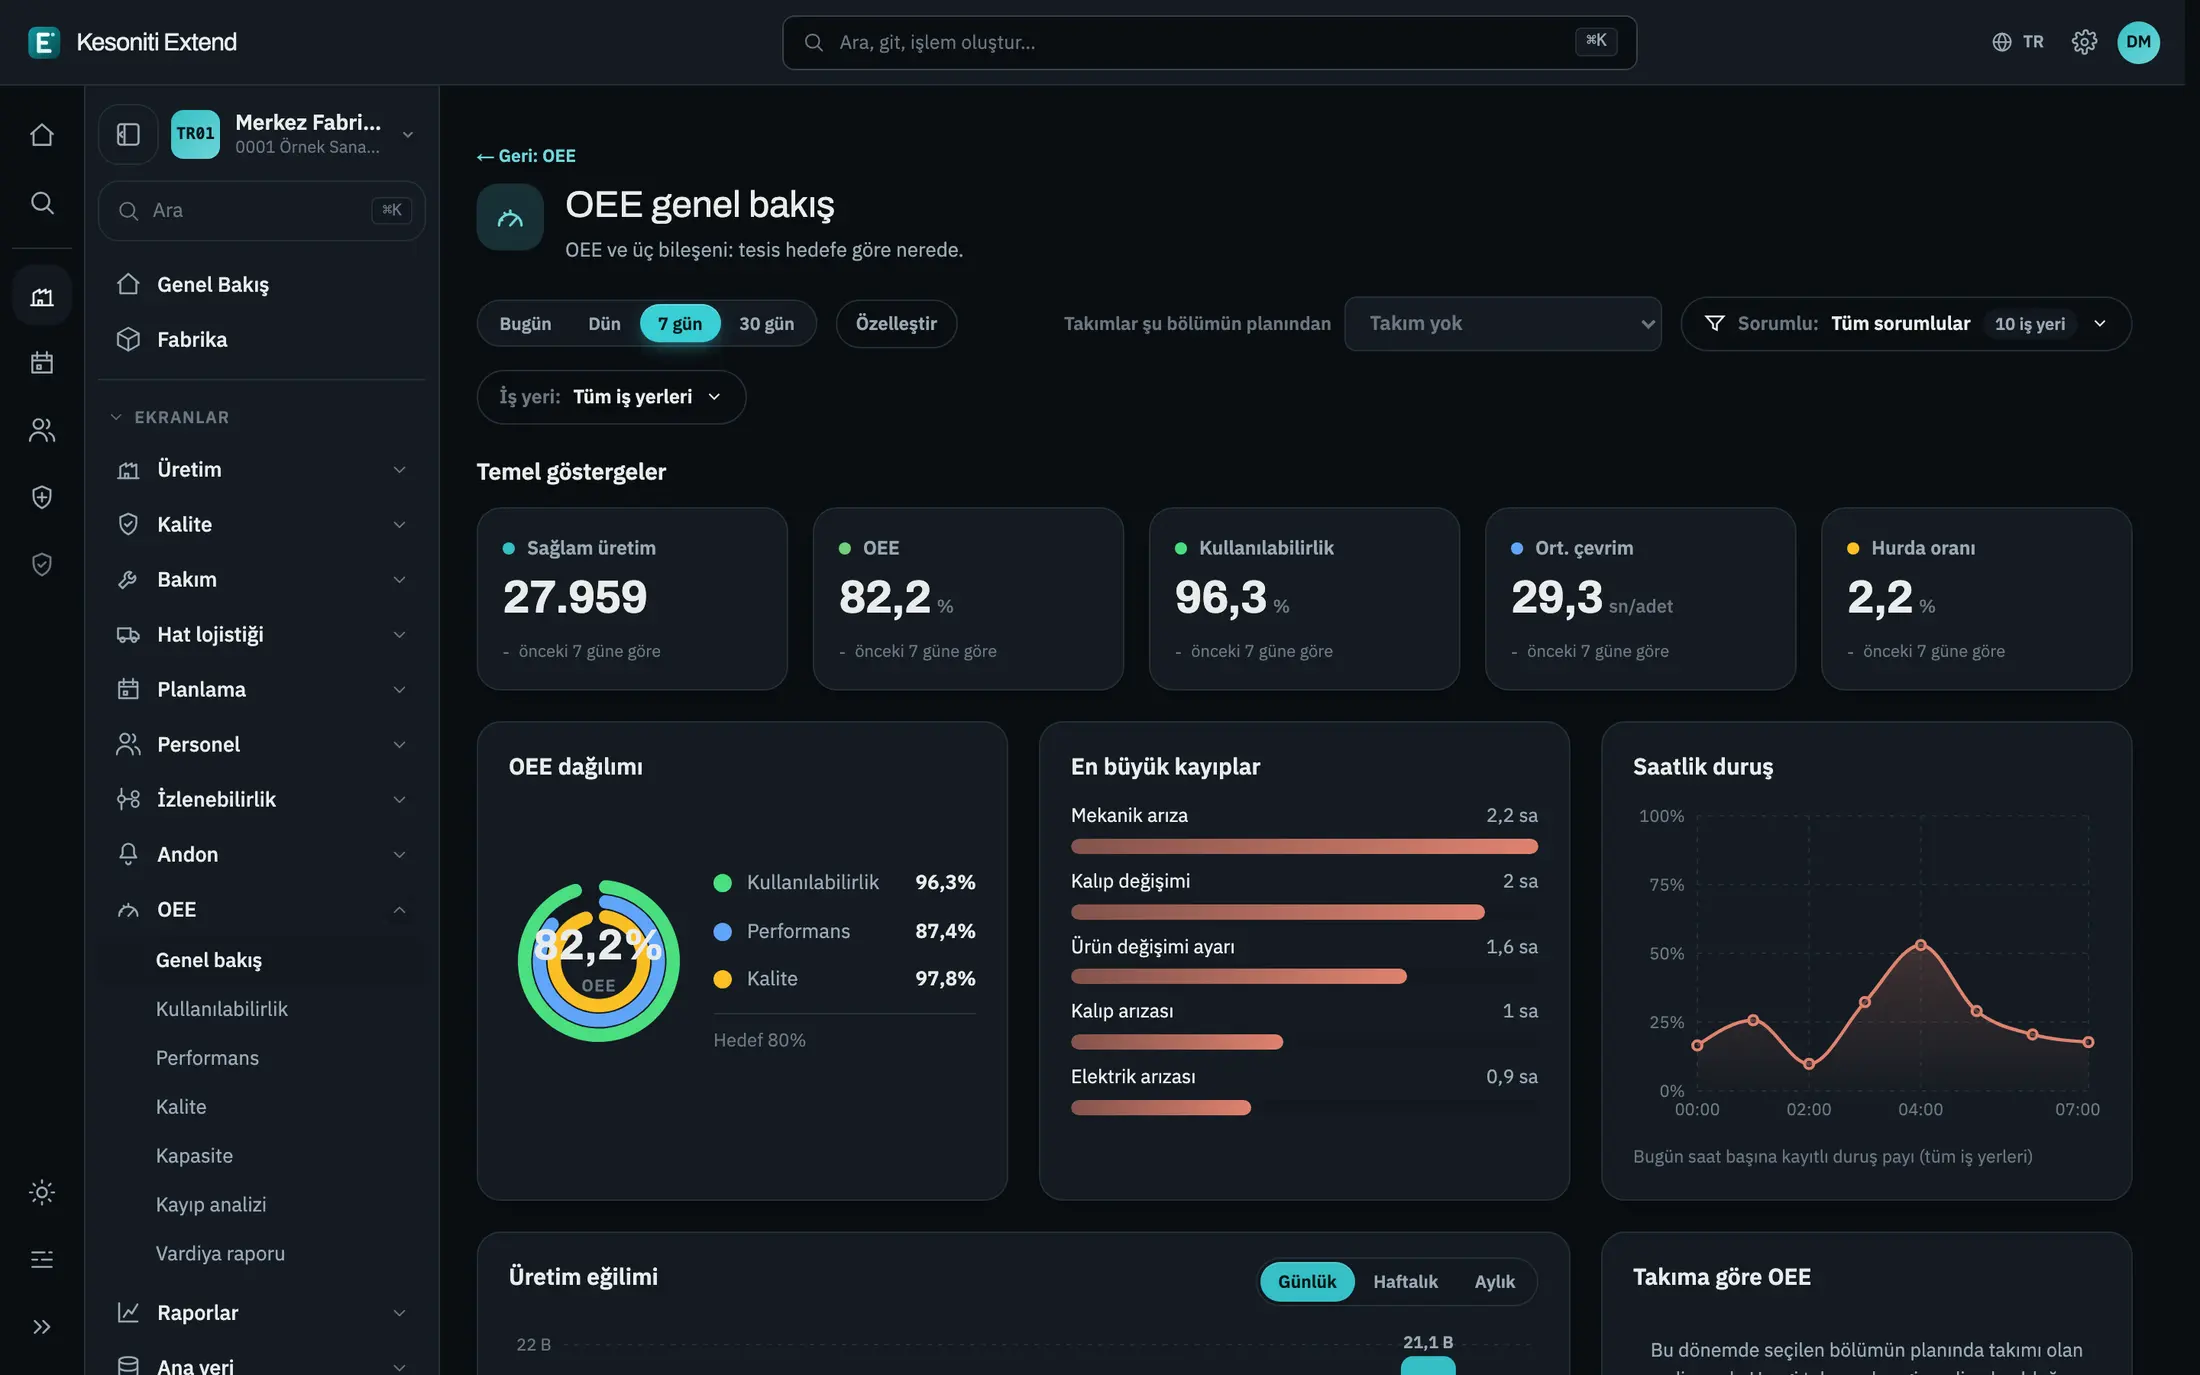Open settings gear icon in top bar

pos(2084,42)
